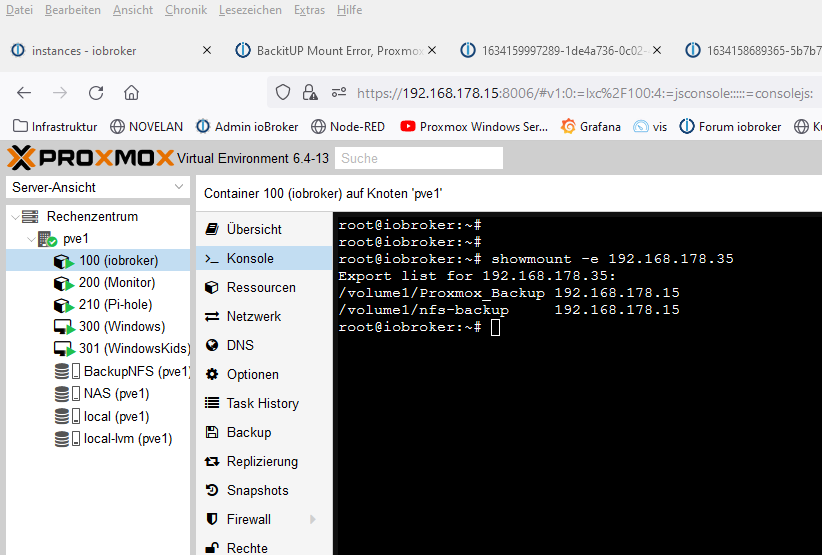Open the shield tracking protection icon
The image size is (822, 555).
[x=283, y=93]
